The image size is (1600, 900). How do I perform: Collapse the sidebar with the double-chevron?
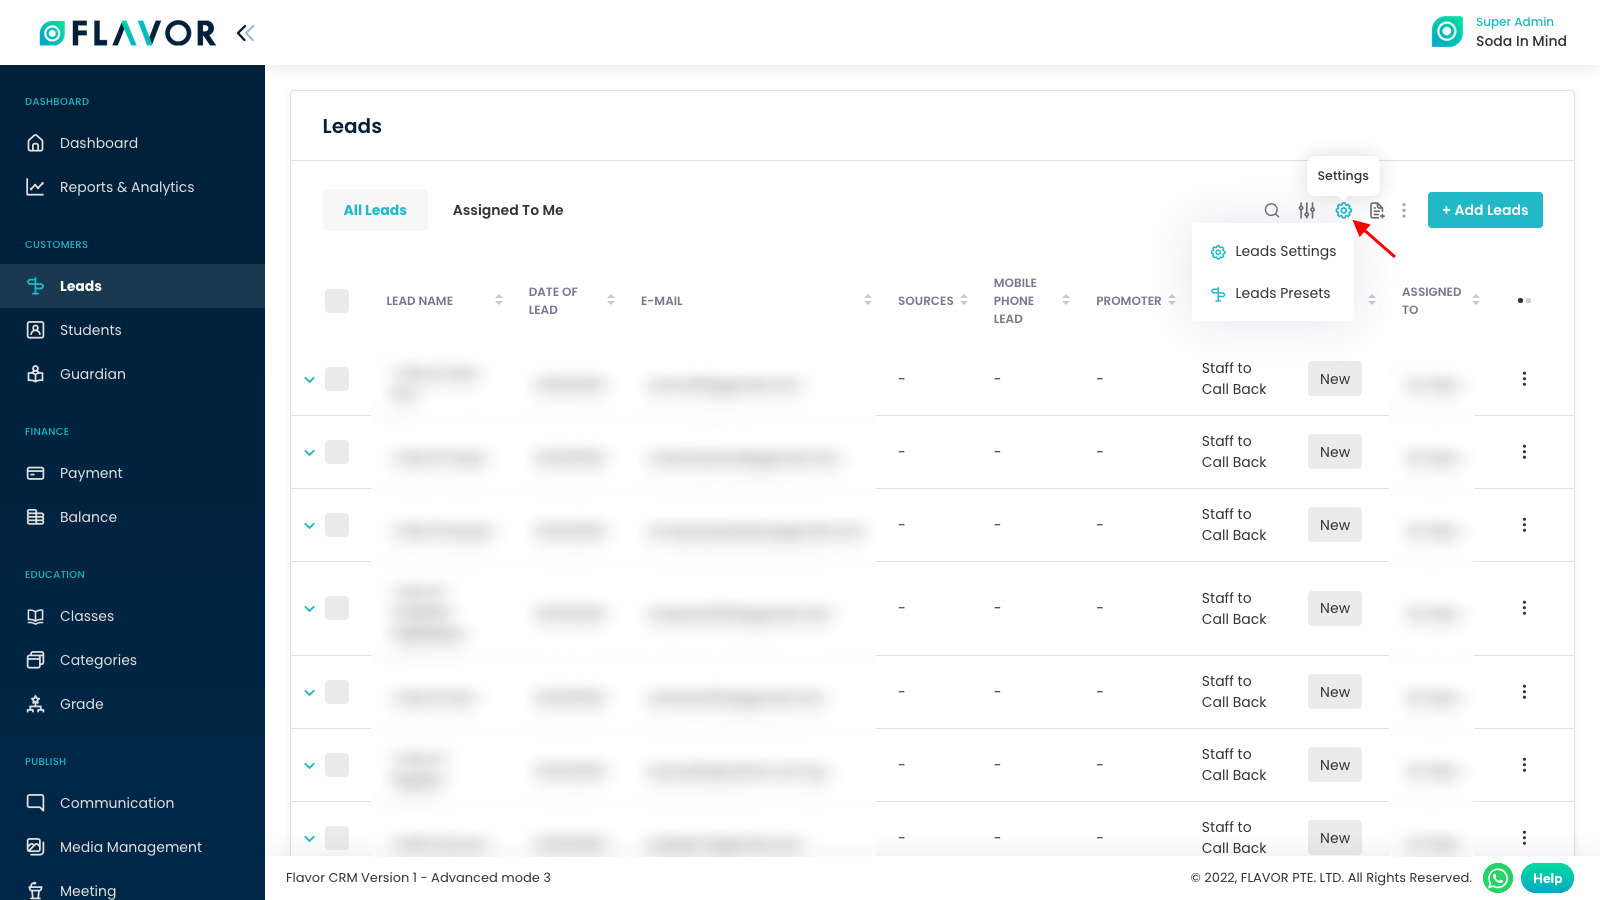click(x=245, y=31)
